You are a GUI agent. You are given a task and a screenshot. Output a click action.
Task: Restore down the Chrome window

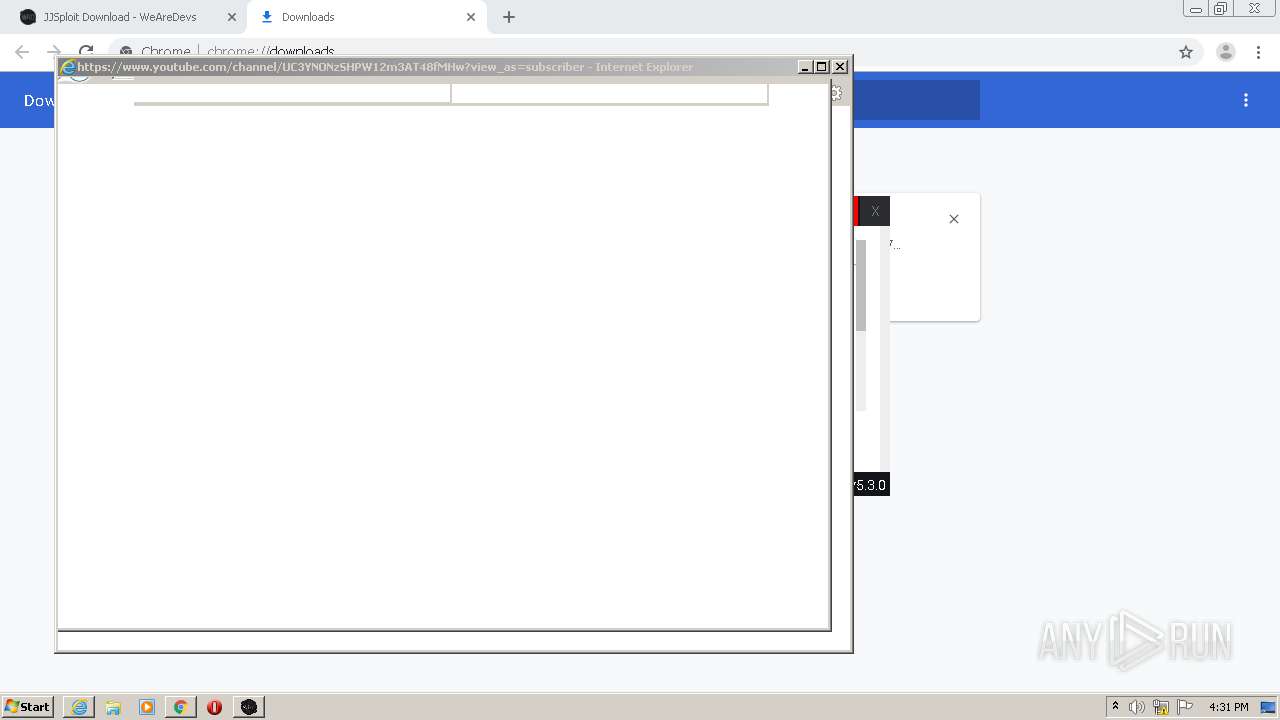1221,9
